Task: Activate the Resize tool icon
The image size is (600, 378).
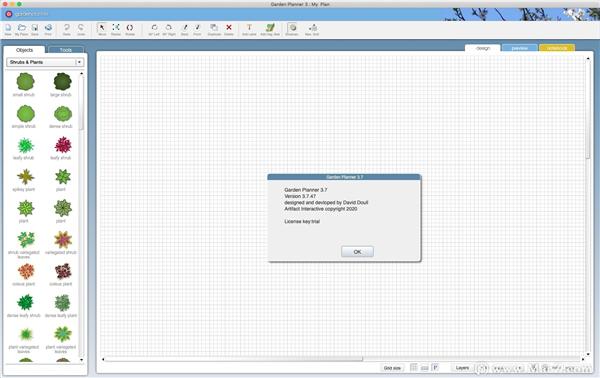Action: pyautogui.click(x=116, y=28)
